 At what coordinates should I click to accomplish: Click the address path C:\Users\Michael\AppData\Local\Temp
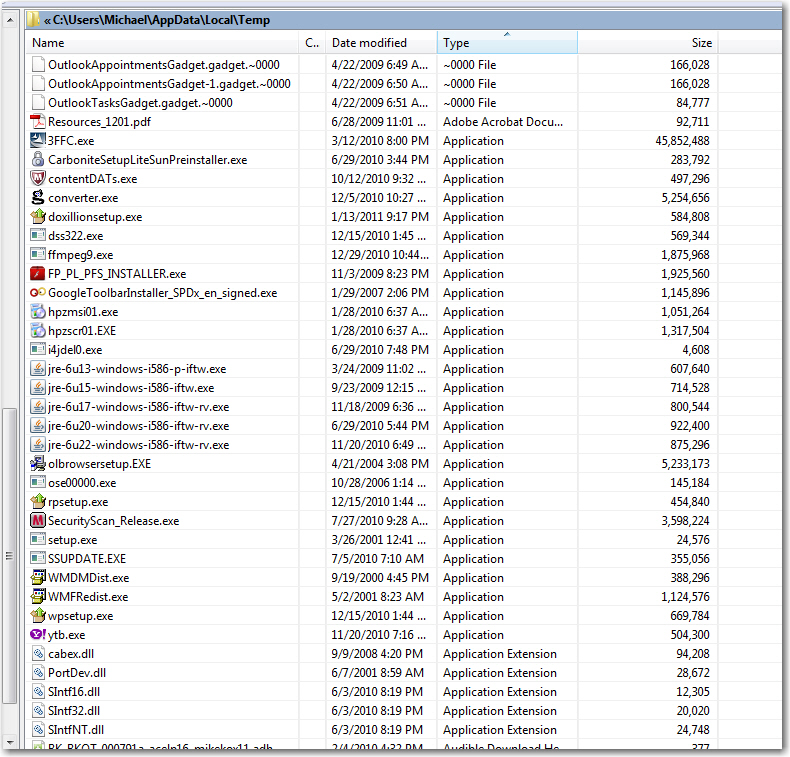161,20
